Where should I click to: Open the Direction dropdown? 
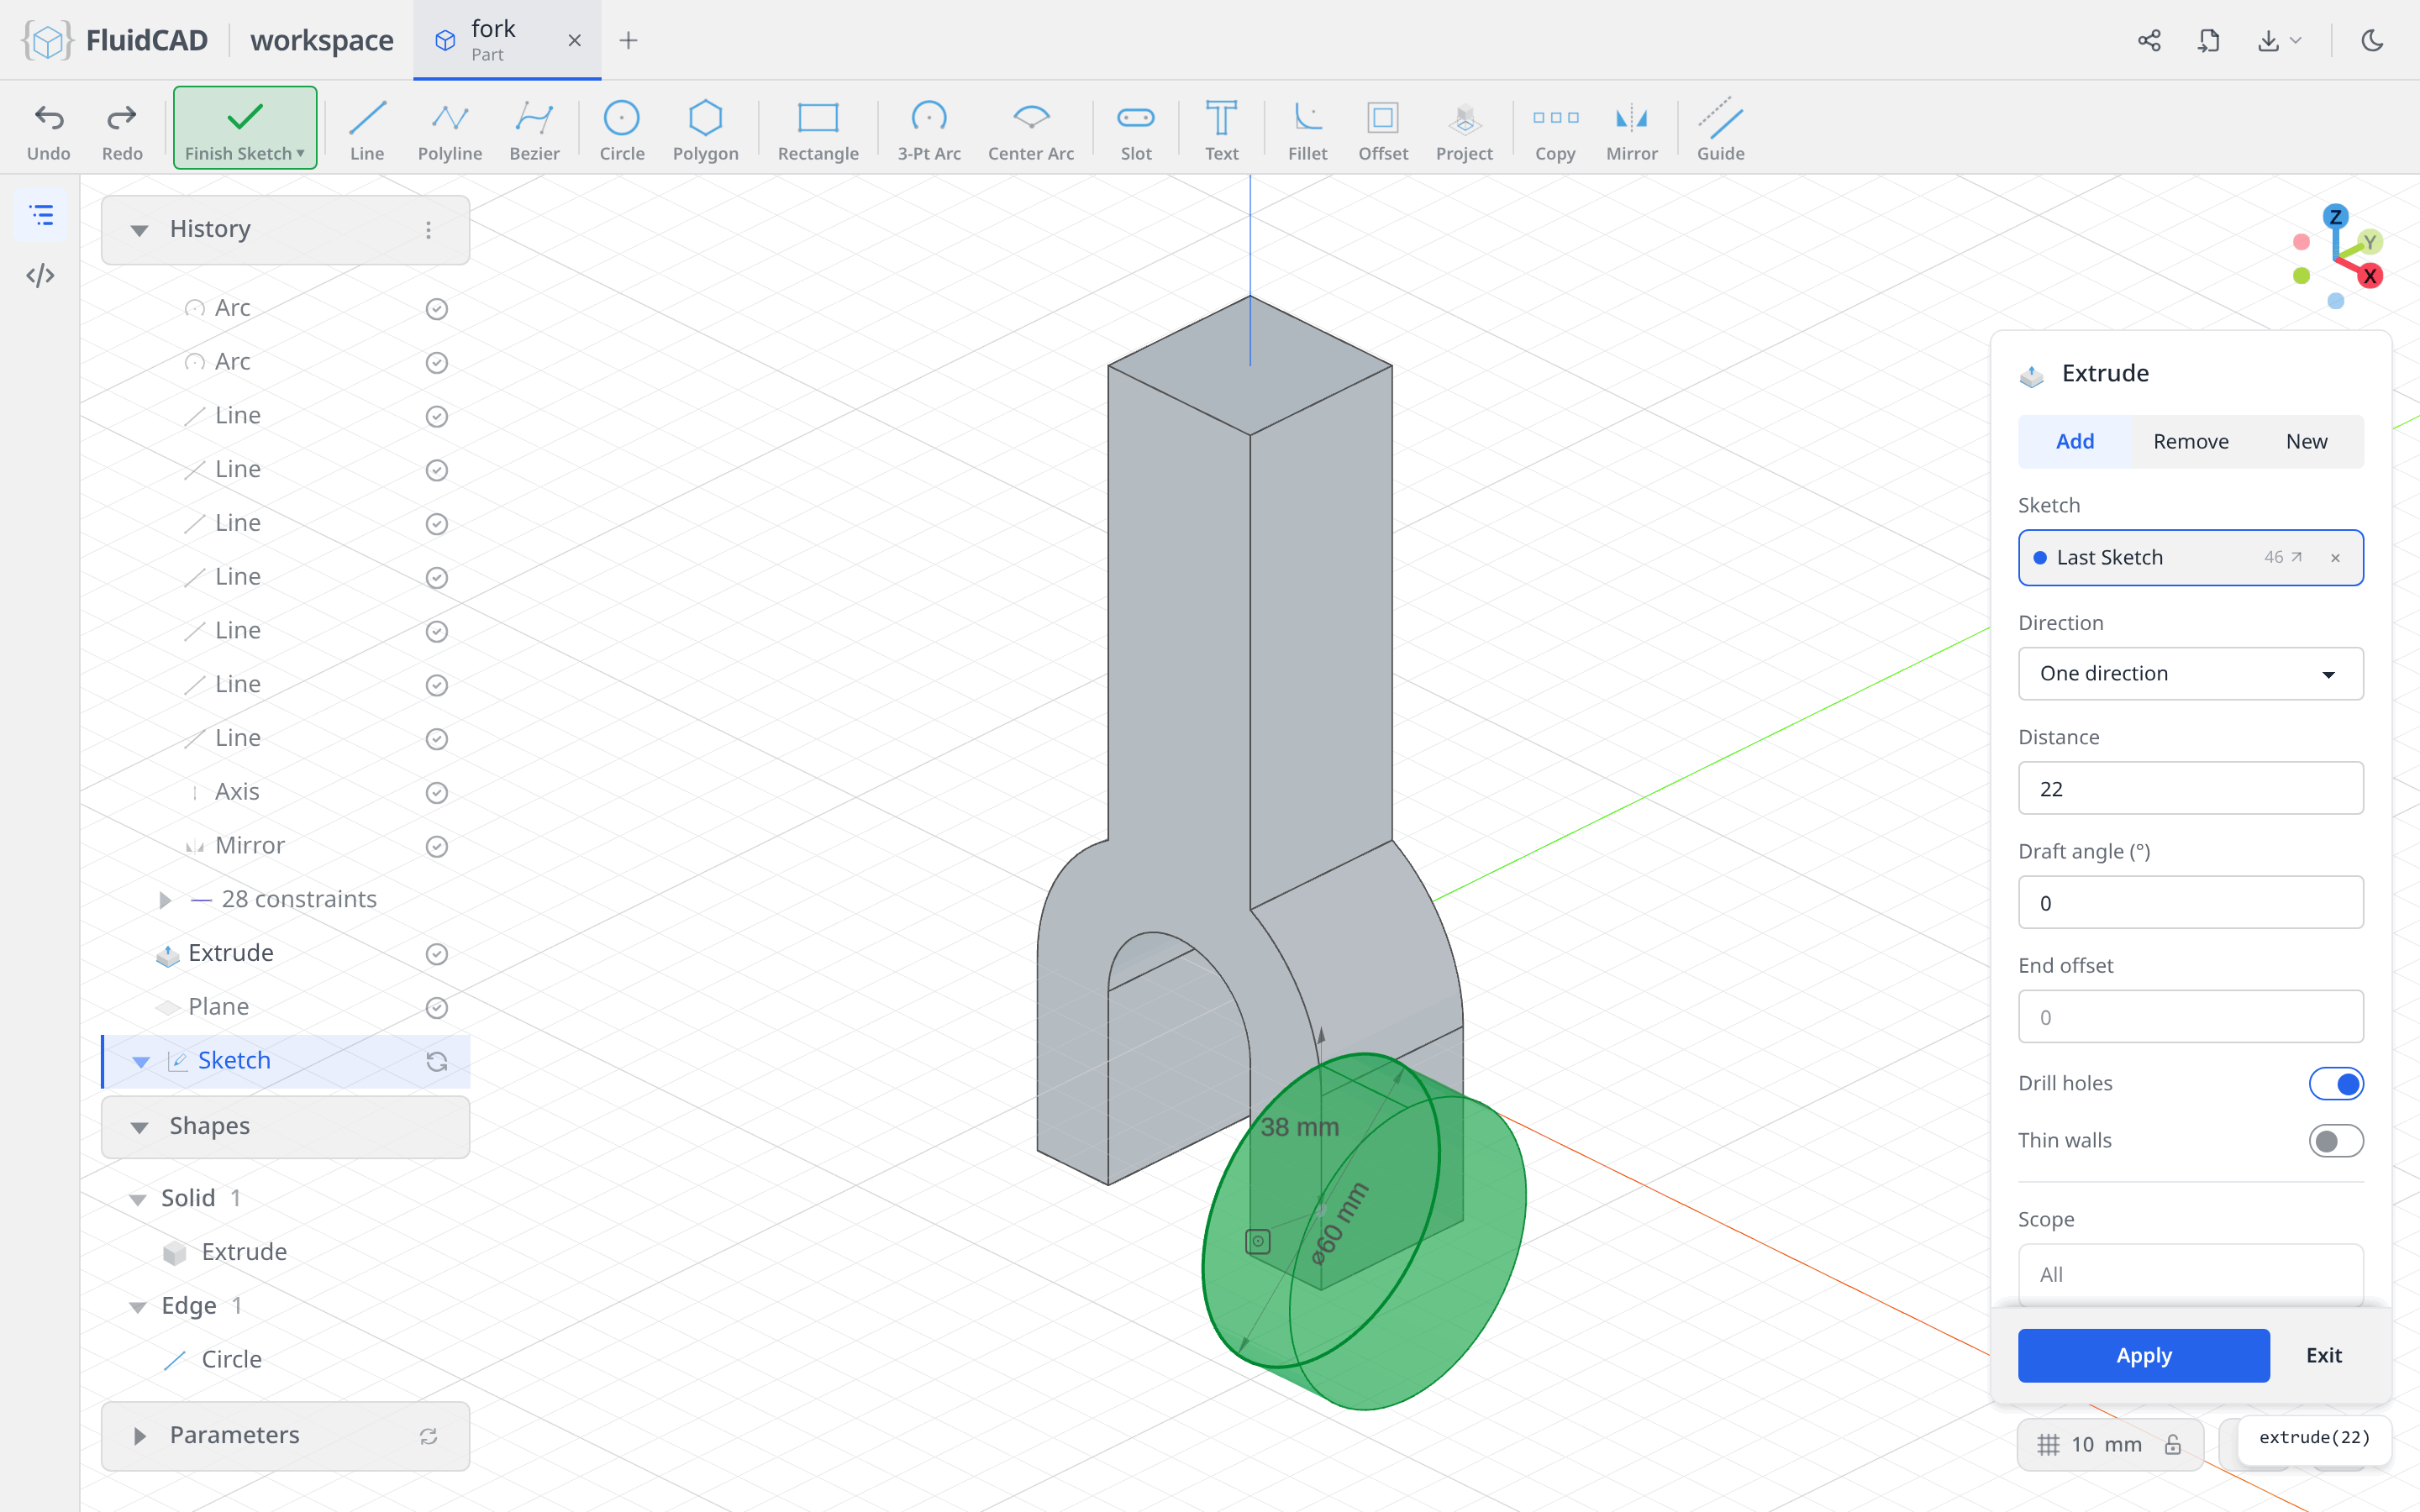pos(2190,673)
